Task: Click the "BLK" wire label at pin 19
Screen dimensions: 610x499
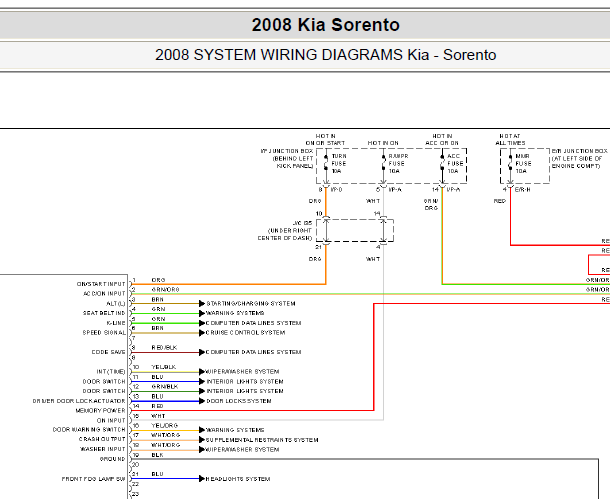Action: (x=158, y=455)
